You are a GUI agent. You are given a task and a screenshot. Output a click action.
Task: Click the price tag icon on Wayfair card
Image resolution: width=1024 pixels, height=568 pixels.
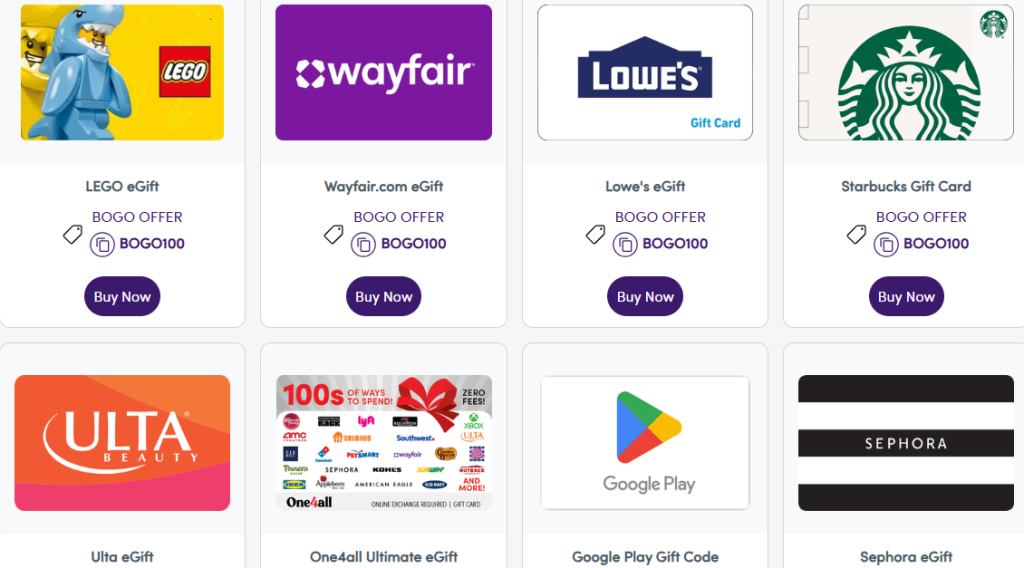coord(334,234)
